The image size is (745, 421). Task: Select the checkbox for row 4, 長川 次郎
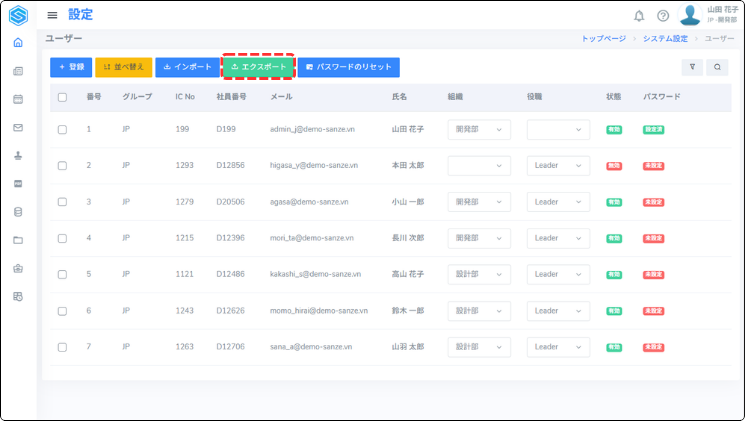[62, 238]
